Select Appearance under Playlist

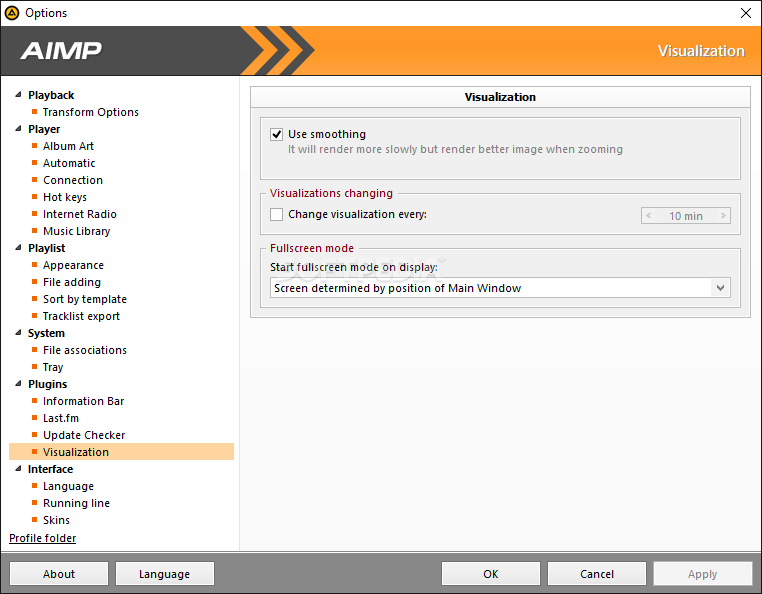tap(73, 265)
